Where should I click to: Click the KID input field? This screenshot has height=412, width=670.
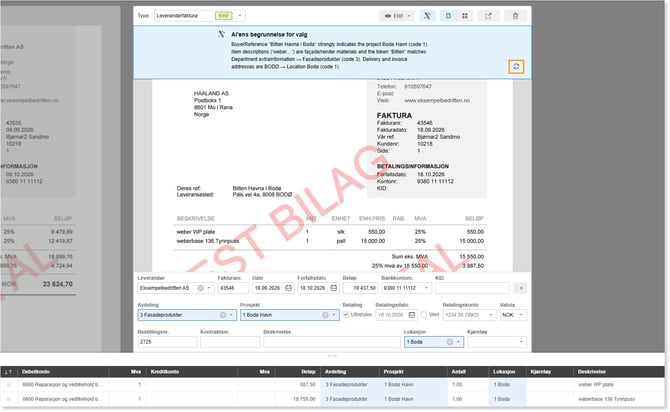point(472,288)
